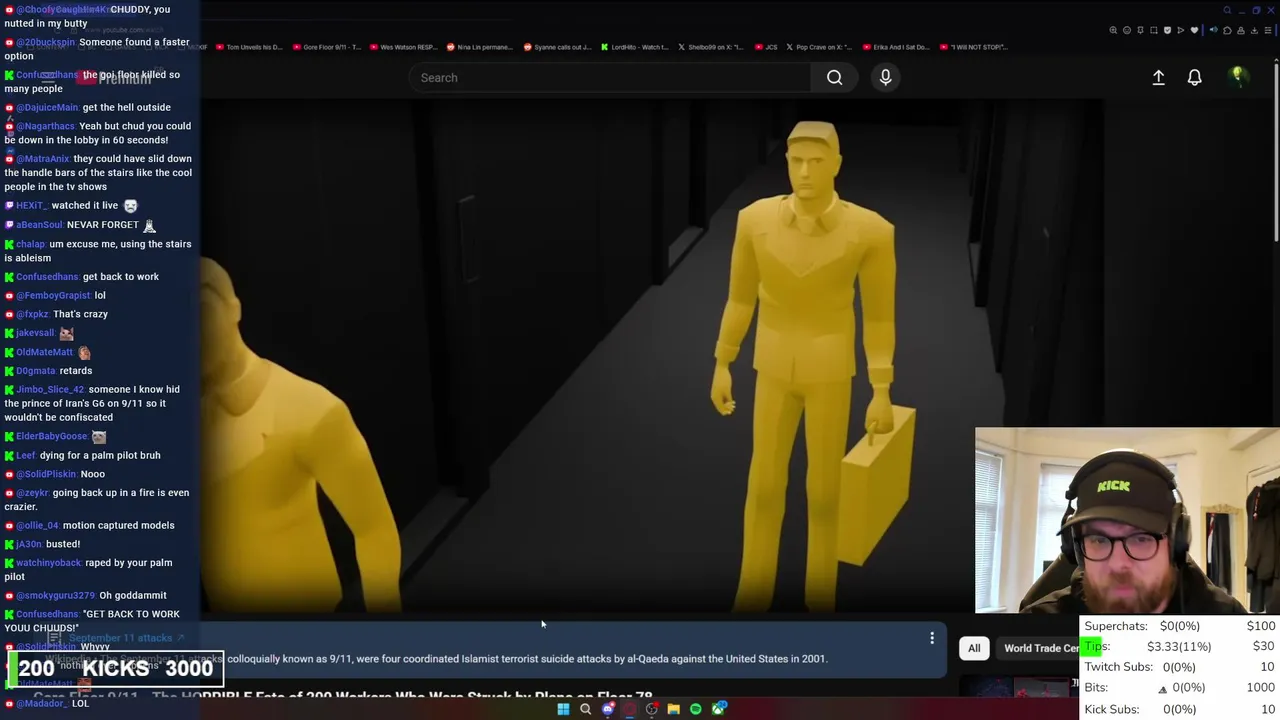
Task: Open Windows Start button on taskbar
Action: coord(563,709)
